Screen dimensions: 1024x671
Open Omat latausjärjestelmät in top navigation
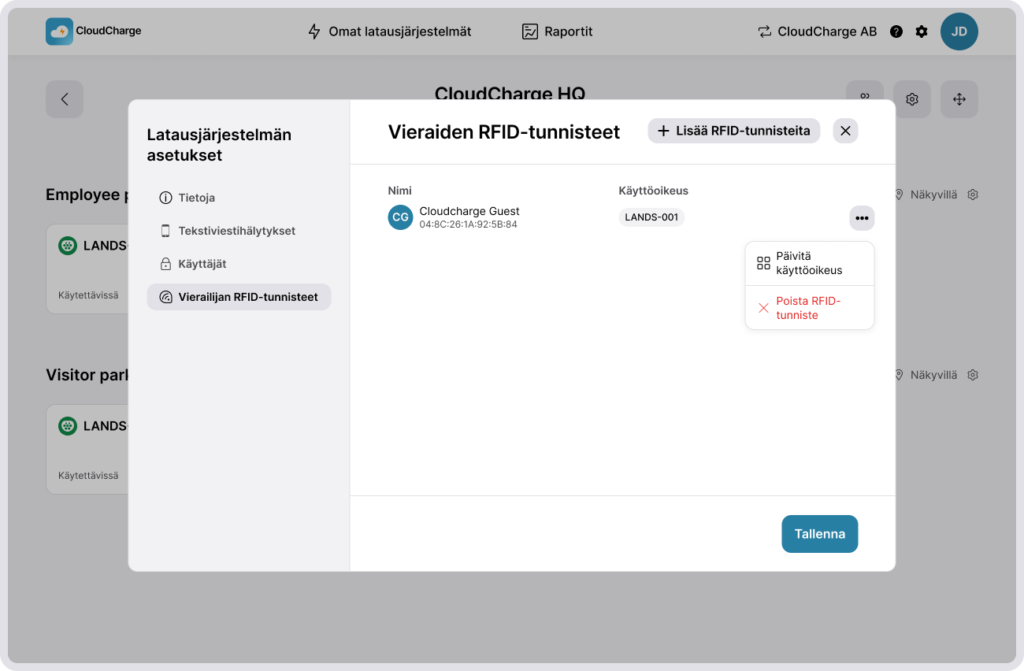pyautogui.click(x=389, y=31)
